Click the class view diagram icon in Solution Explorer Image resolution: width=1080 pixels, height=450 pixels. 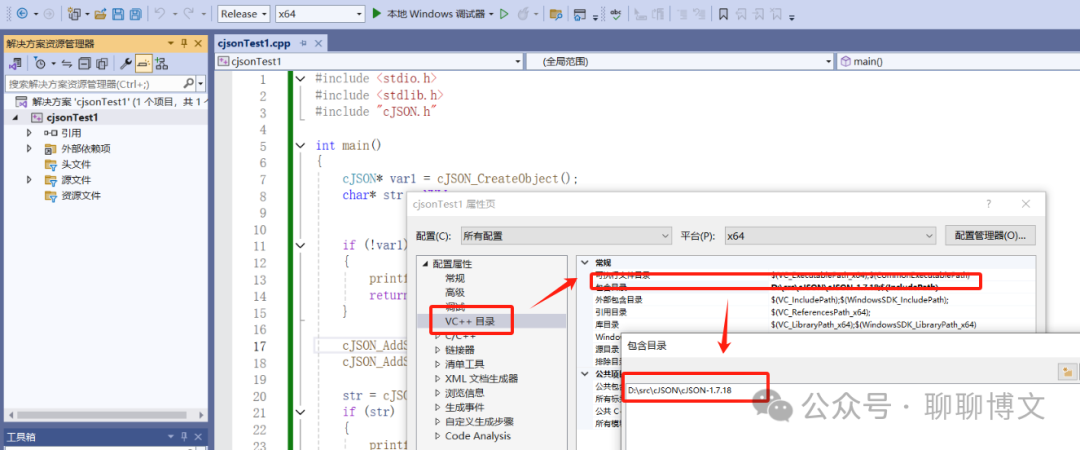pos(161,63)
